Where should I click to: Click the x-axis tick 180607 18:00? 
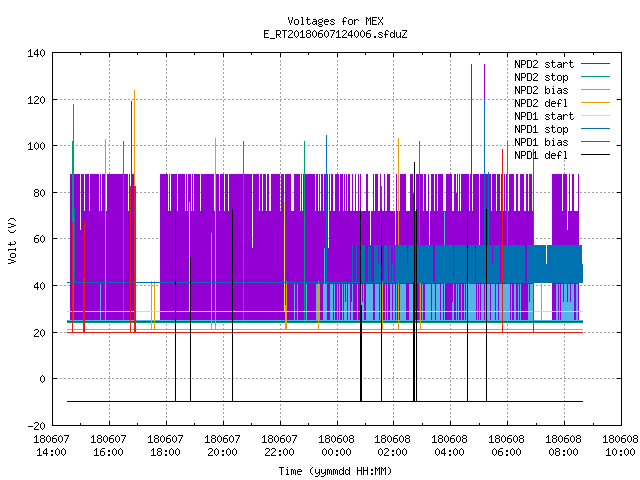point(165,446)
